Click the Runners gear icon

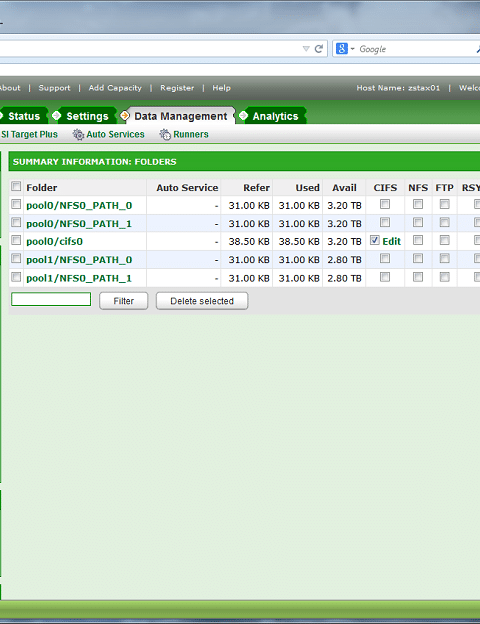coord(165,135)
